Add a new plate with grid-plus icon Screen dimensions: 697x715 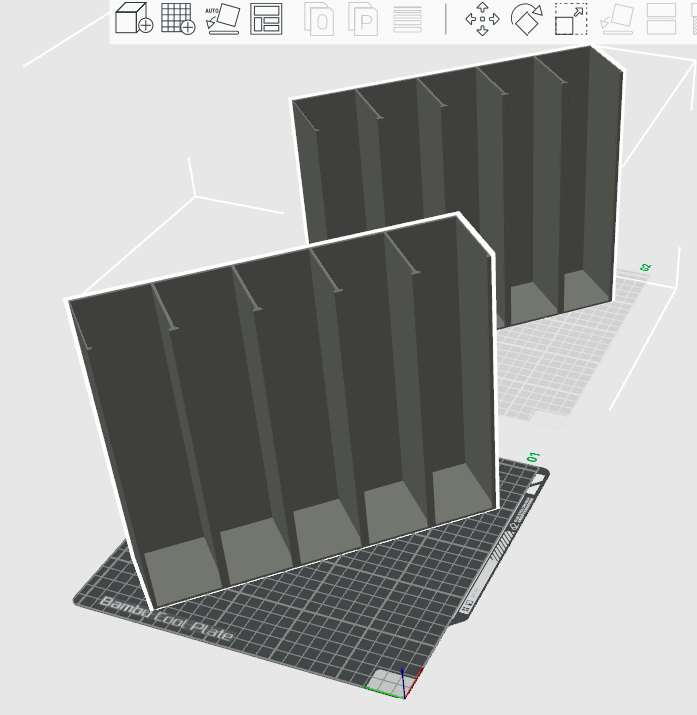point(178,18)
